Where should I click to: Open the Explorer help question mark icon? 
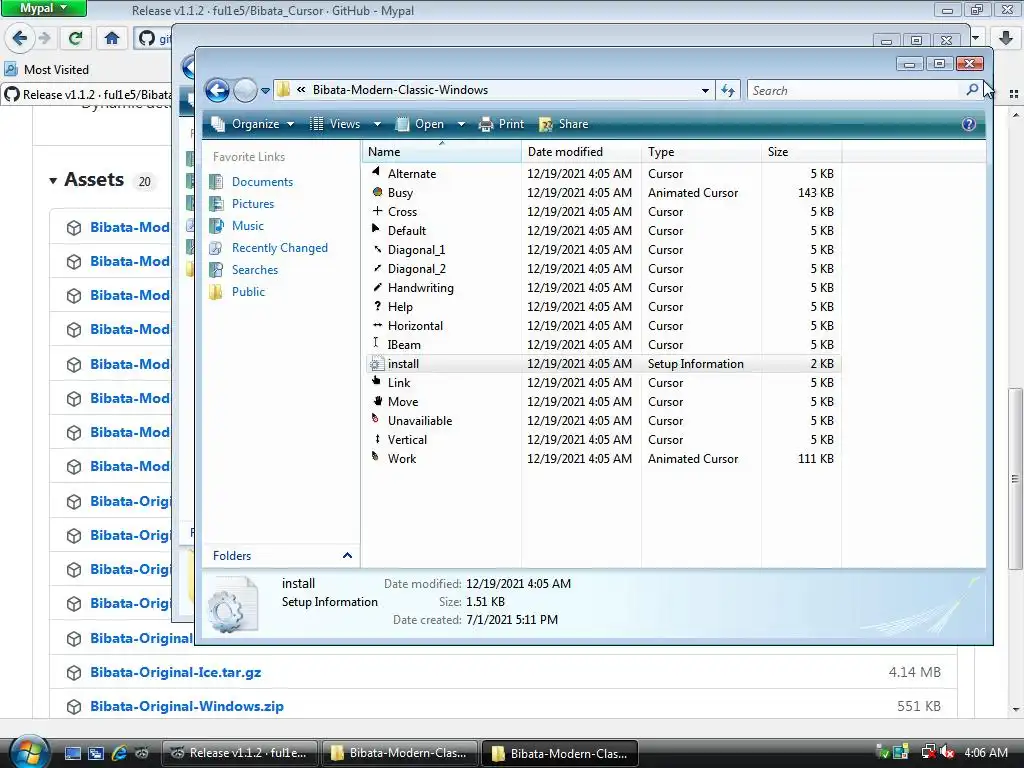(968, 124)
